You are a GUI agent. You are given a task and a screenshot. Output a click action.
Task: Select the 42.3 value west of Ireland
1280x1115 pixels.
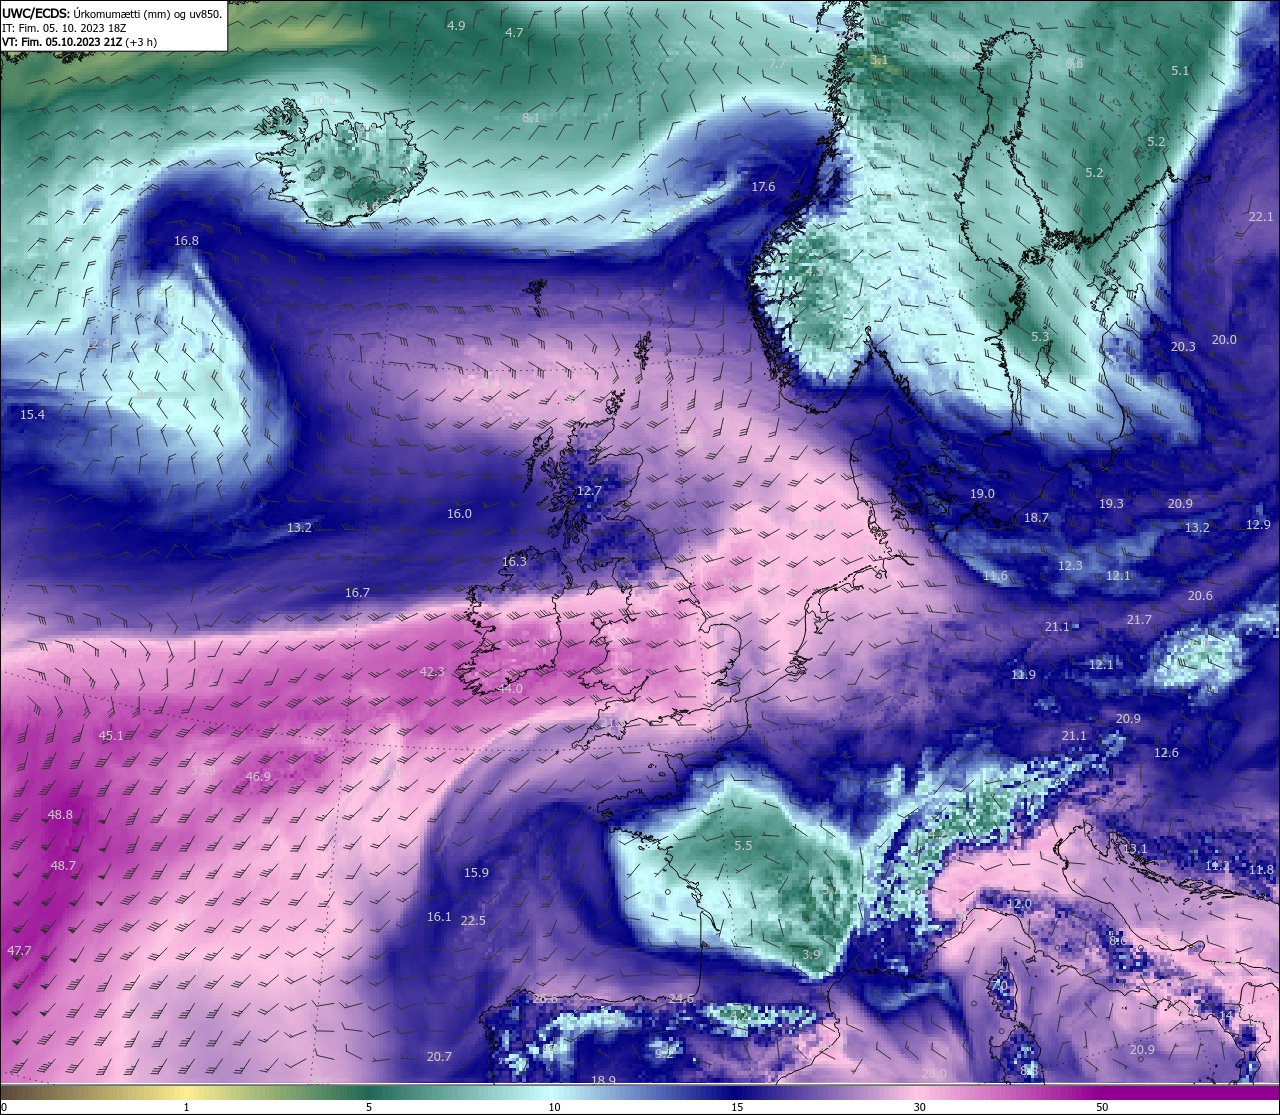[x=432, y=671]
